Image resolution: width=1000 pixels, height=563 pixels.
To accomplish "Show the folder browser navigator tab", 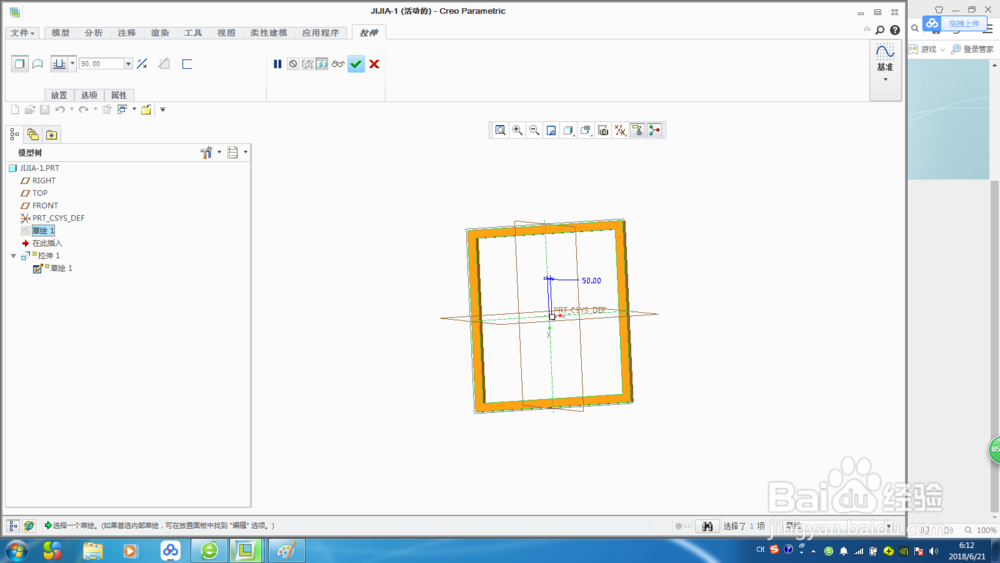I will (x=33, y=135).
